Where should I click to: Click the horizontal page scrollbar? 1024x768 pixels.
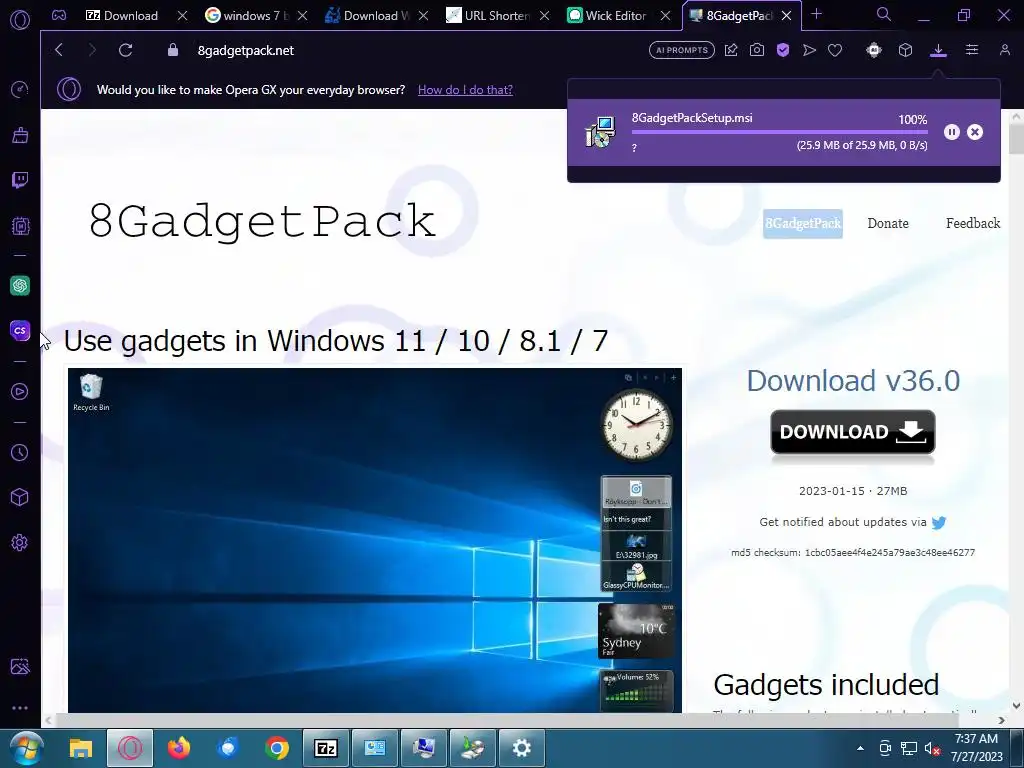(506, 720)
